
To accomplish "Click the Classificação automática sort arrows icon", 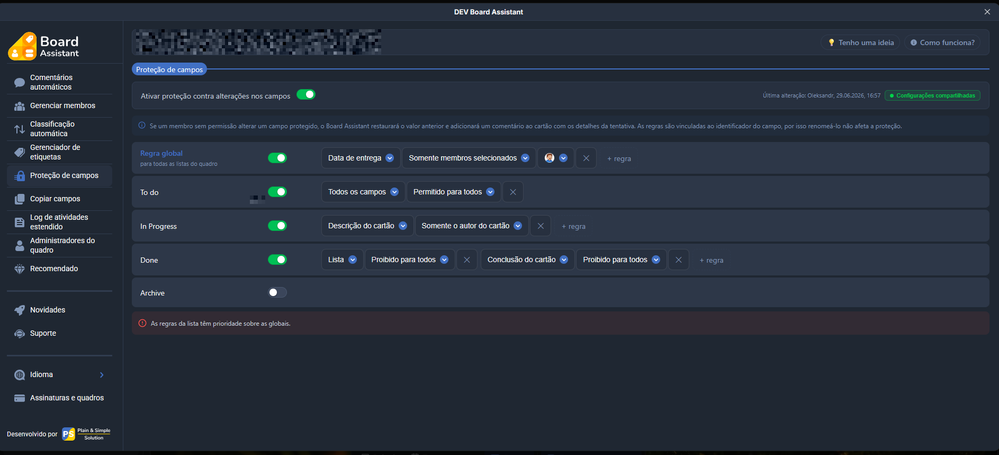I will point(20,129).
